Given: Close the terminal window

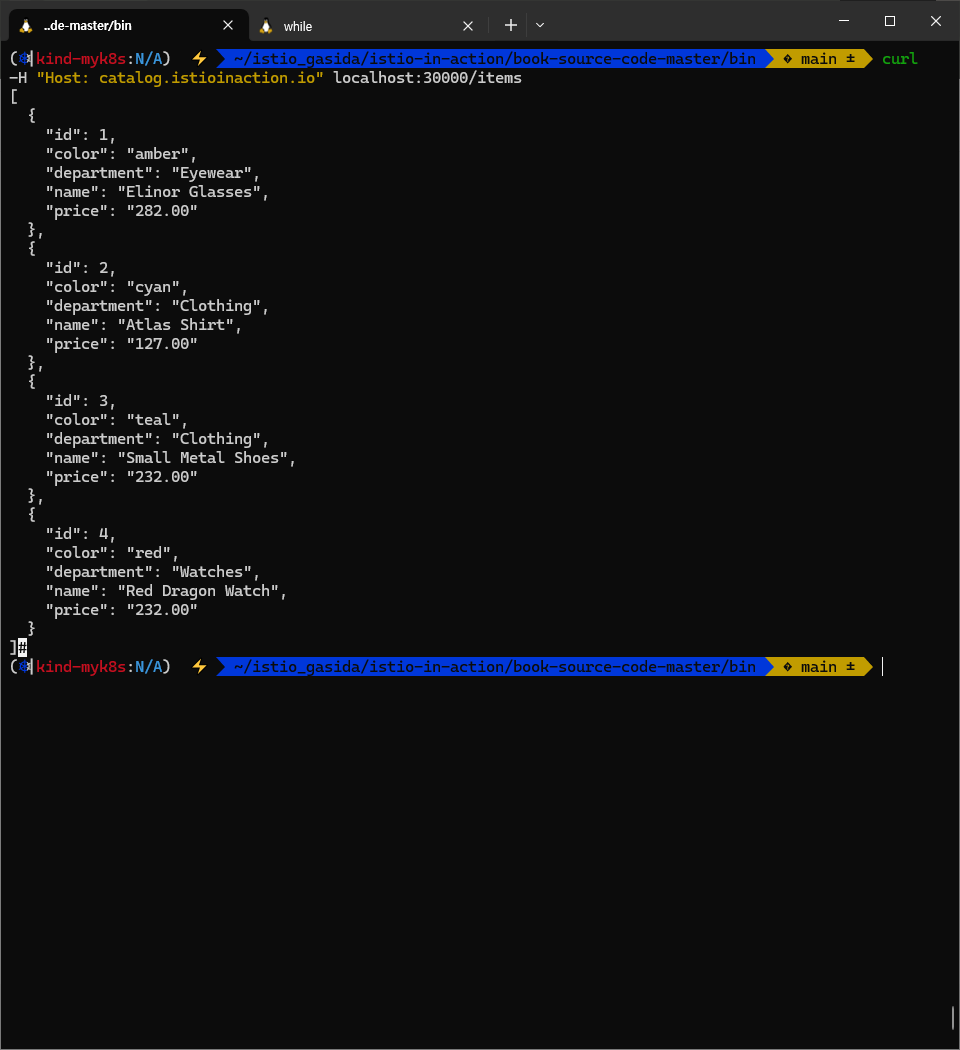Looking at the screenshot, I should tap(936, 21).
